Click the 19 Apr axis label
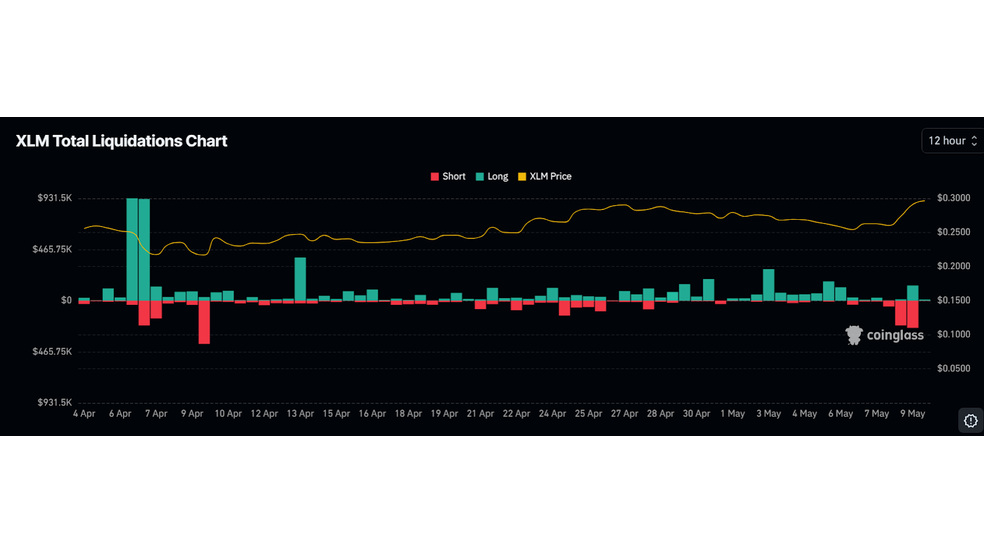The height and width of the screenshot is (554, 984). point(444,413)
